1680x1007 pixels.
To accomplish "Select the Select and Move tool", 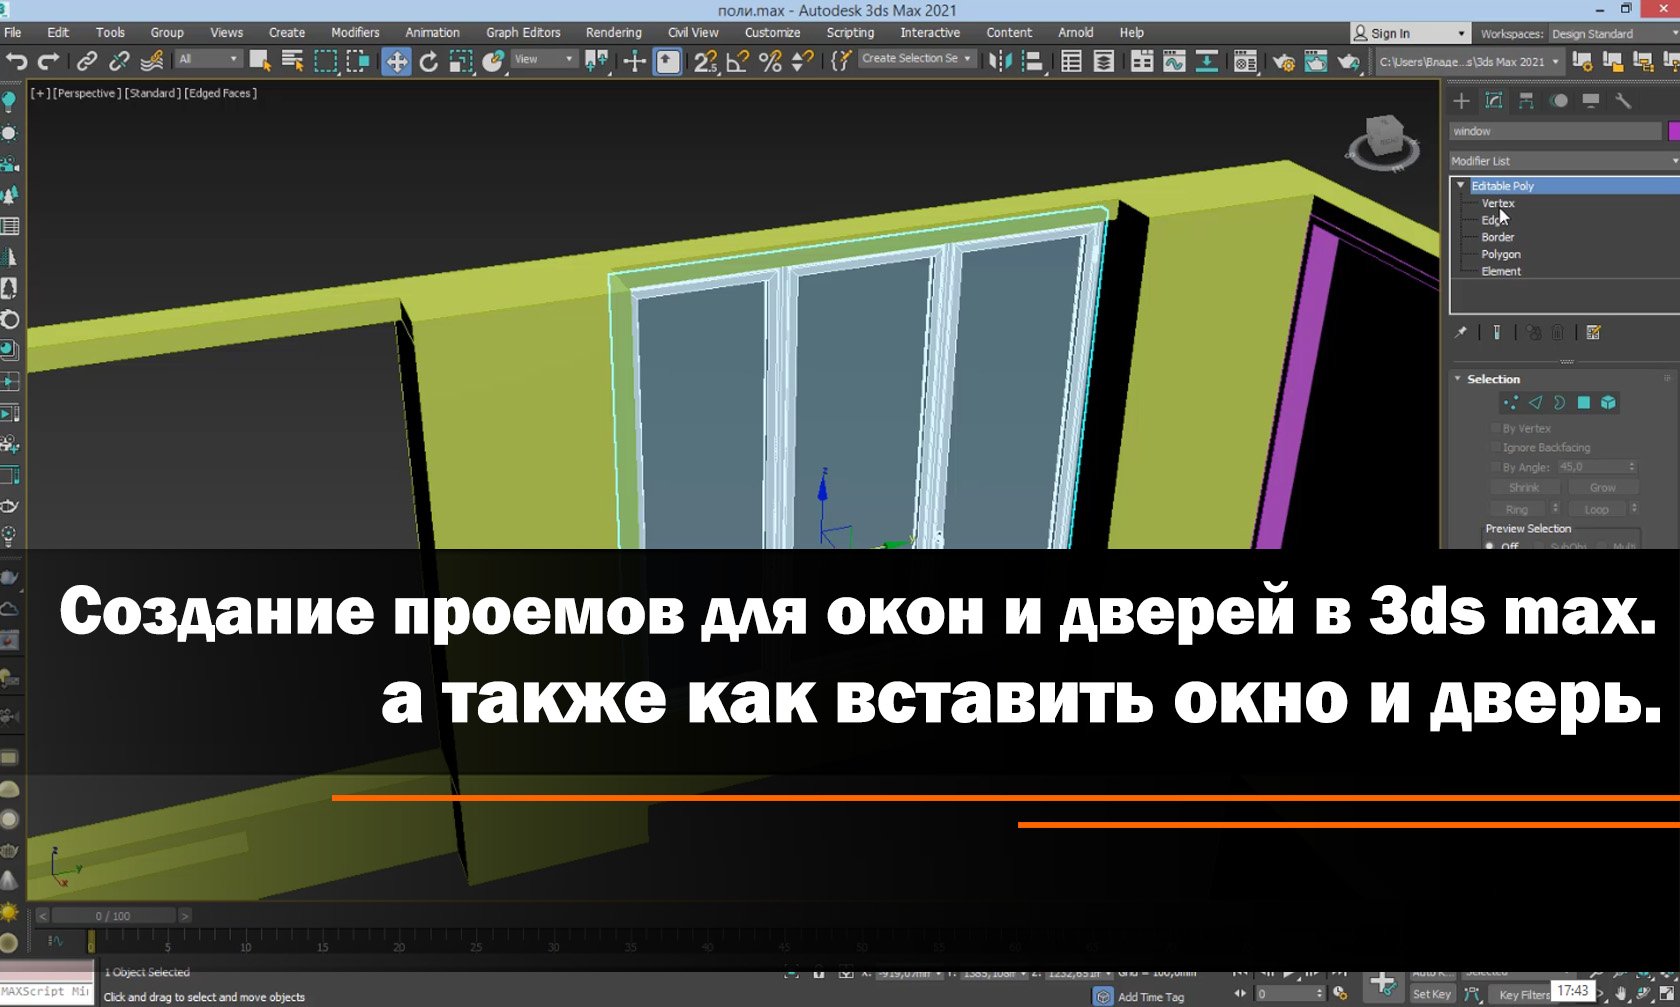I will pyautogui.click(x=398, y=60).
